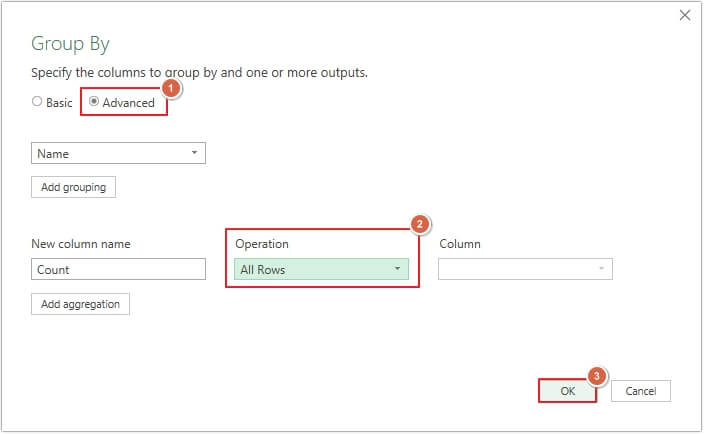Click the Column label text

pos(459,244)
